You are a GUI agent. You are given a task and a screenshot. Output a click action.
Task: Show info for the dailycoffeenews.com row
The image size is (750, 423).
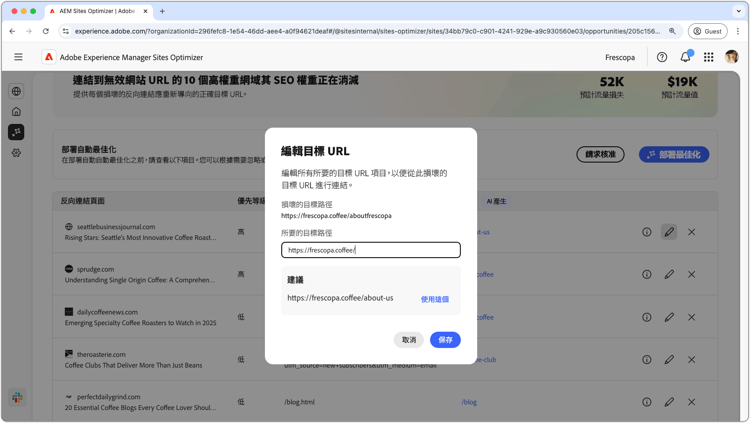647,317
